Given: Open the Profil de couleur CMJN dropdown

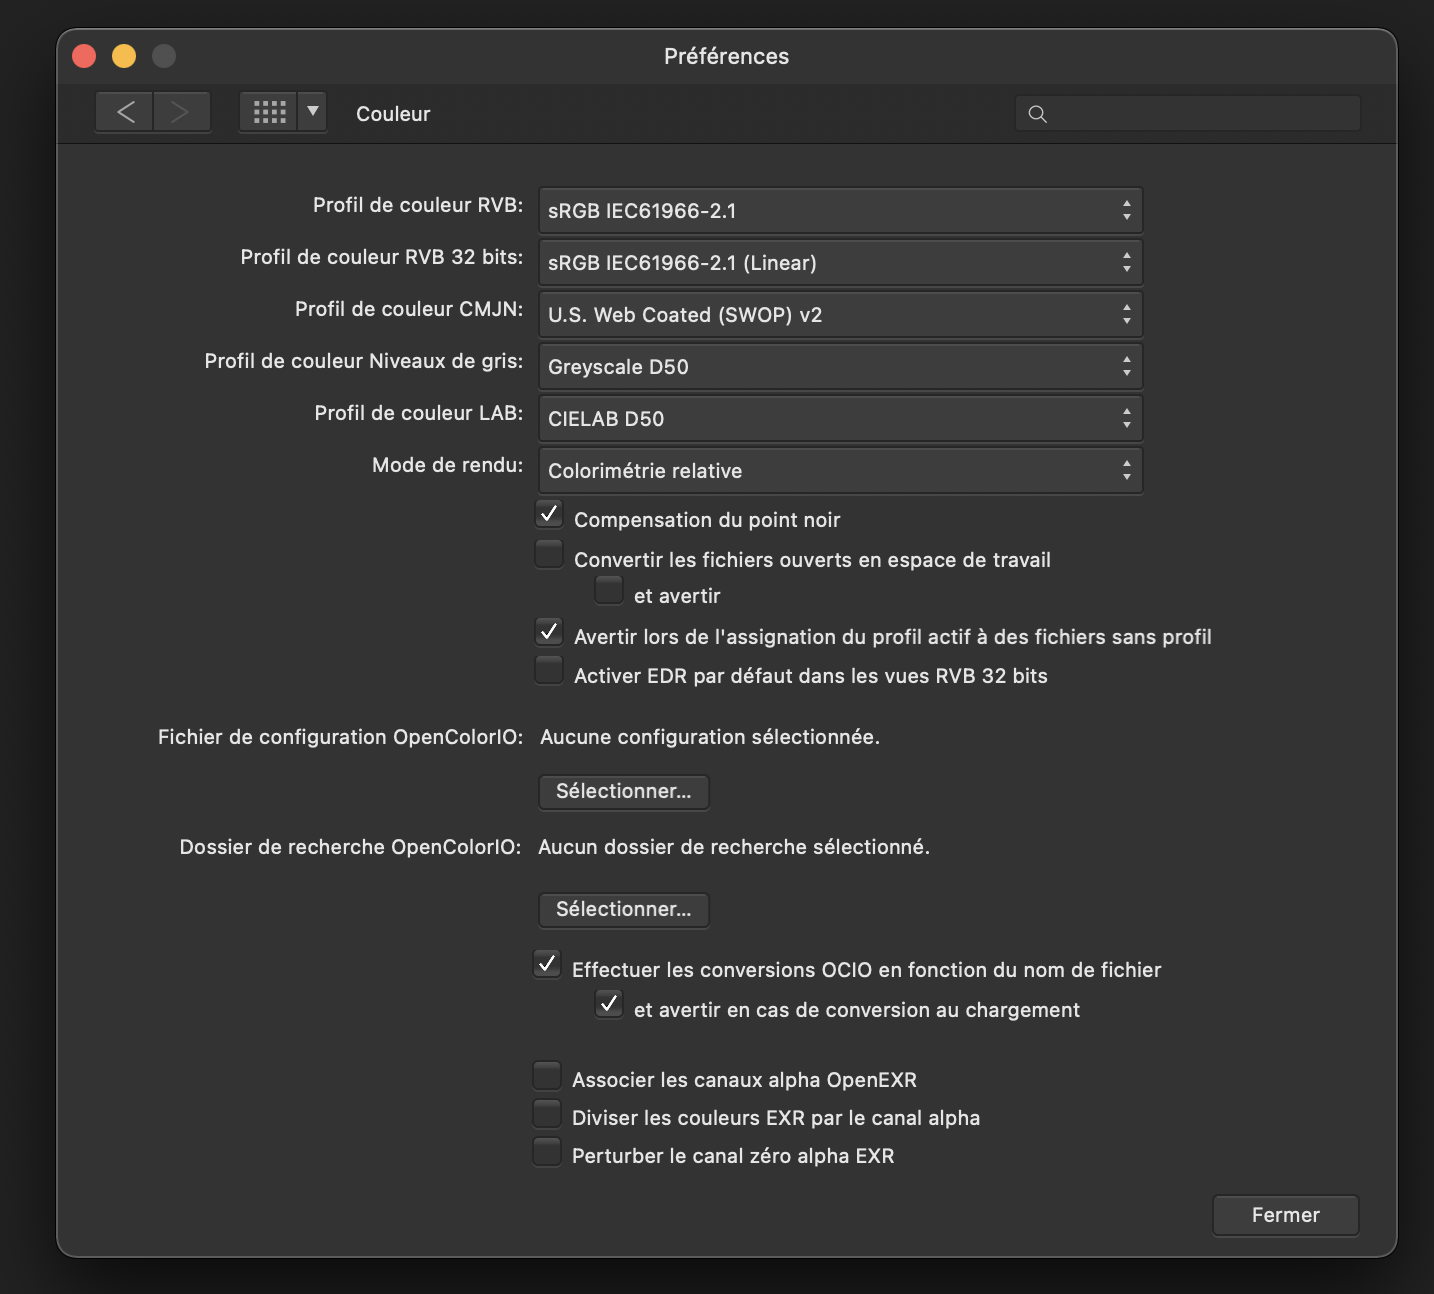Looking at the screenshot, I should click(x=840, y=315).
